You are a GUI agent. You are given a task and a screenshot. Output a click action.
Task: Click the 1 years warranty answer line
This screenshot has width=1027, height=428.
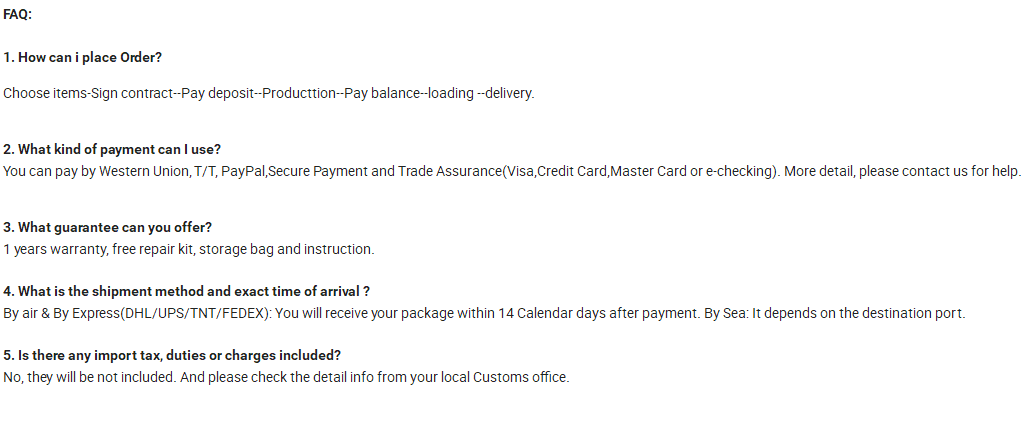click(189, 250)
